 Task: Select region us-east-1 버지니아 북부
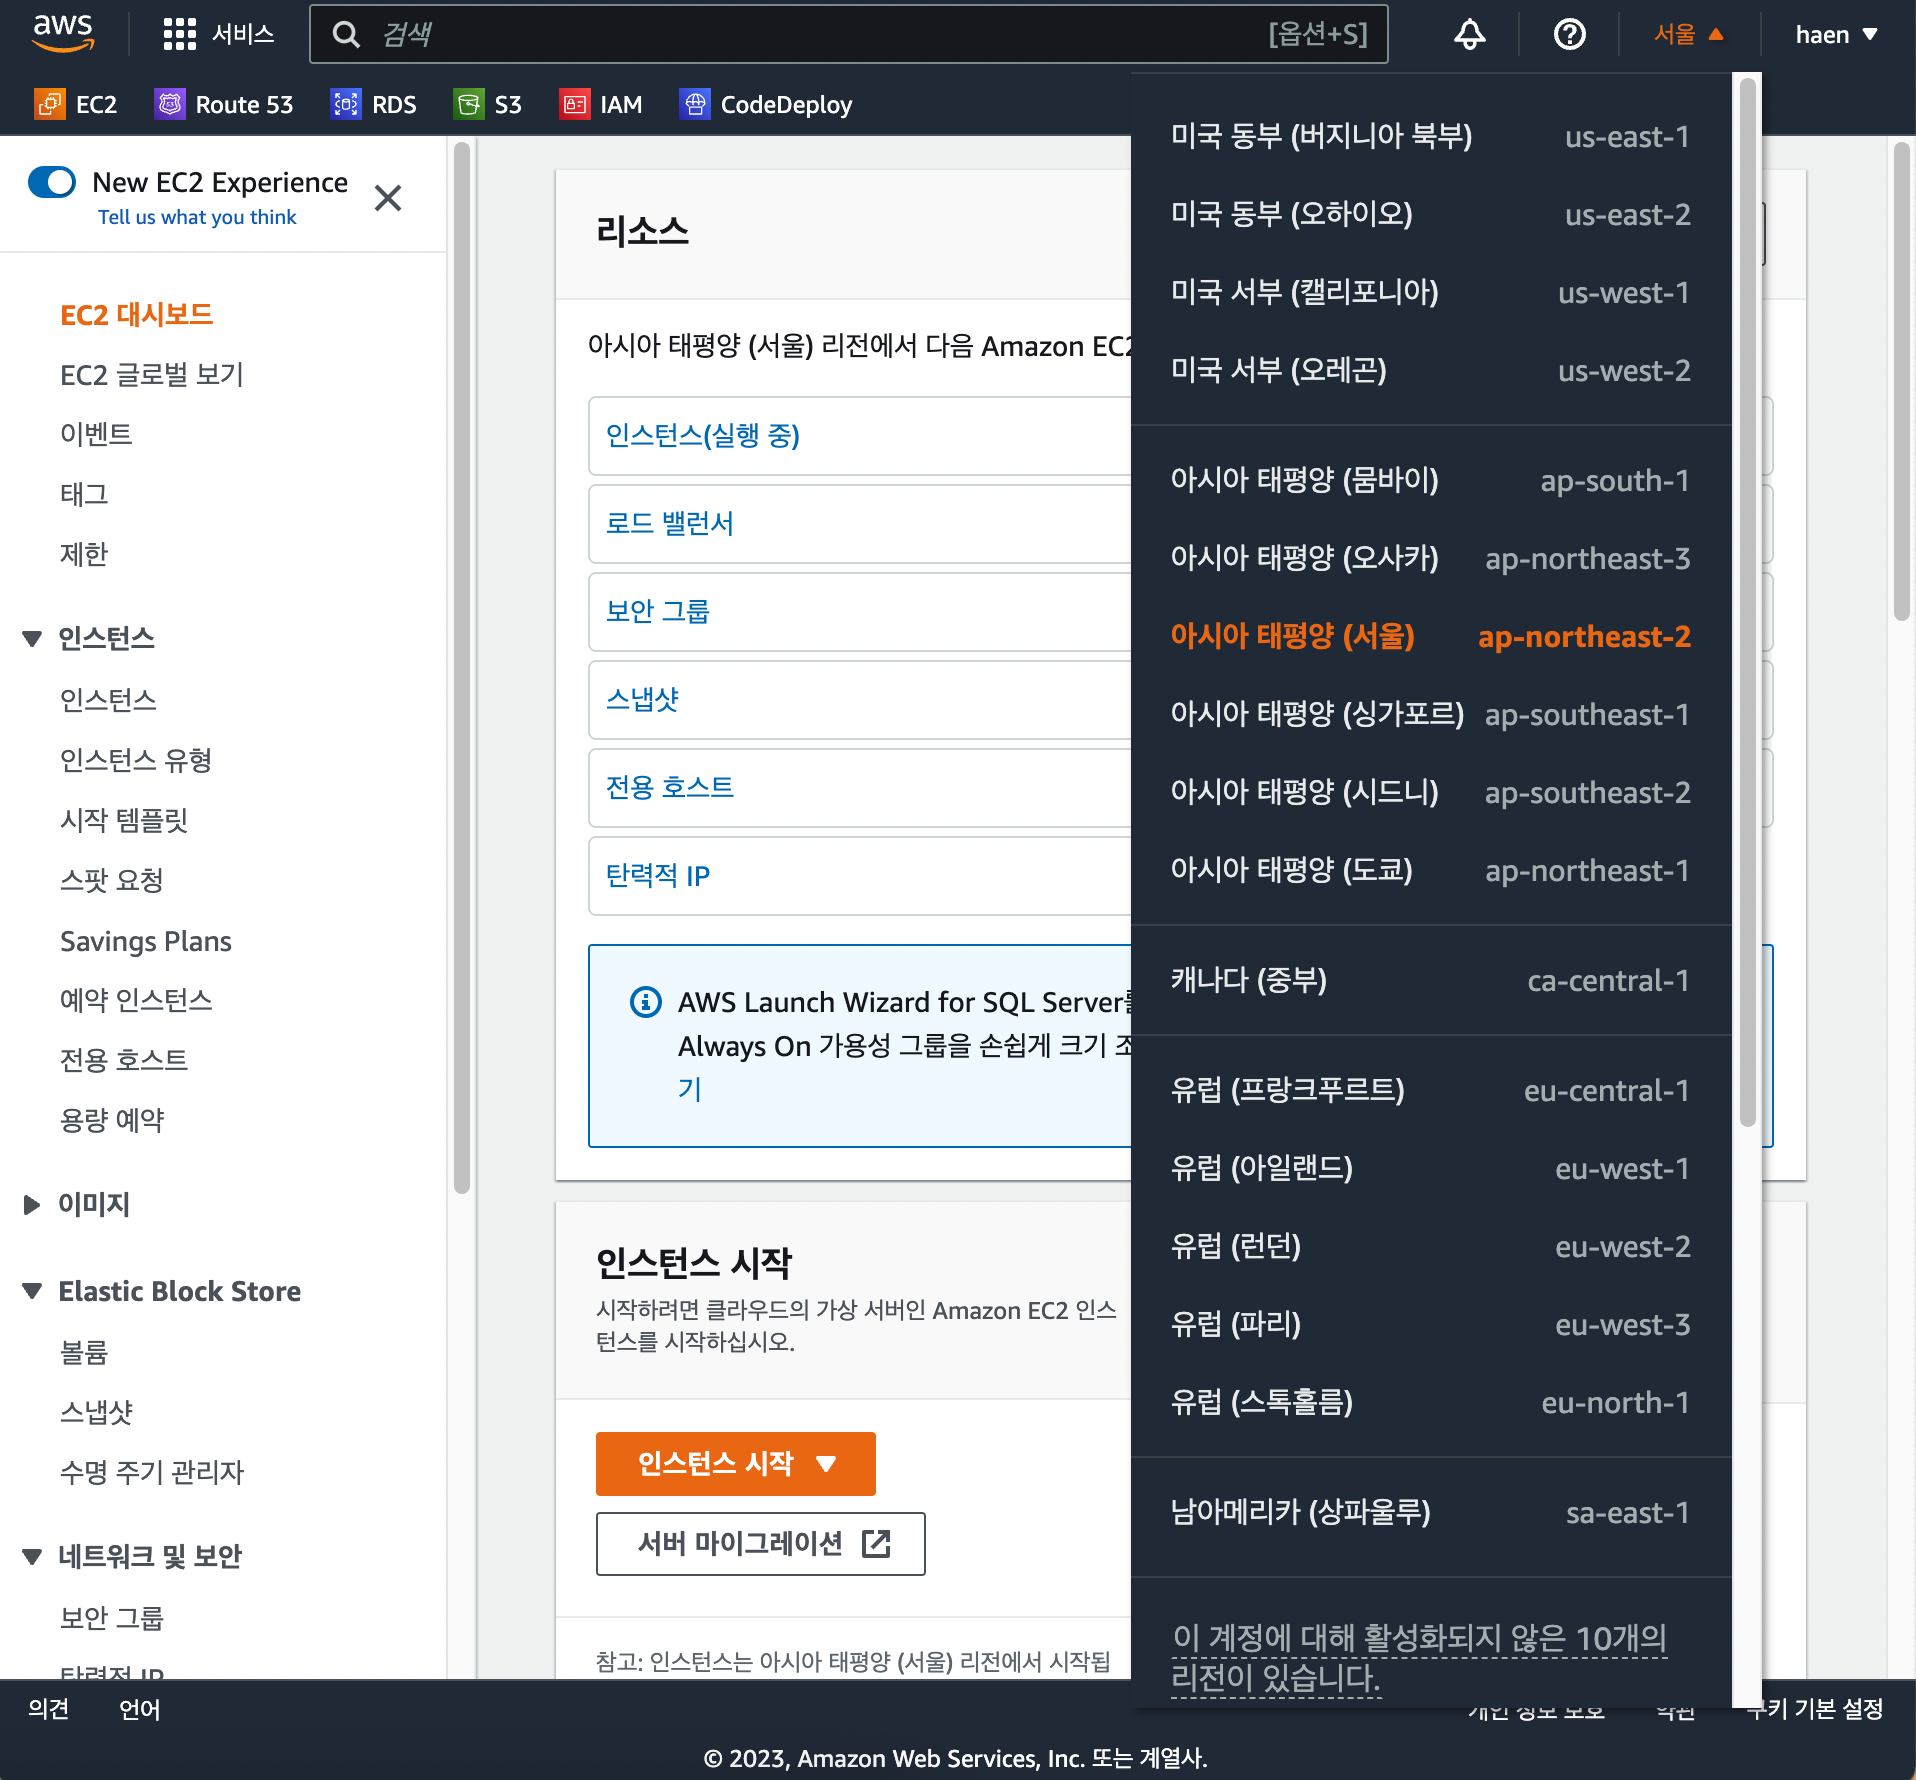1431,136
